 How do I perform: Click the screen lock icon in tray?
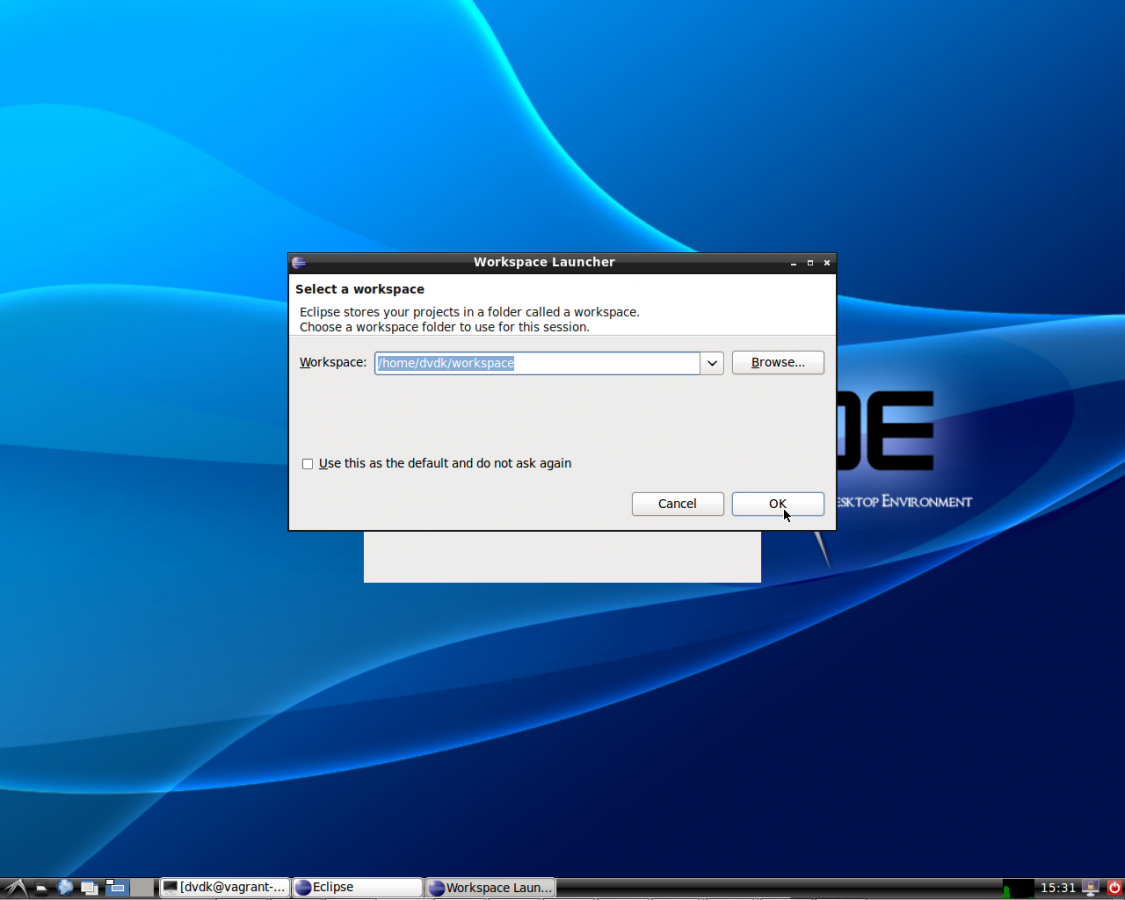coord(1091,887)
